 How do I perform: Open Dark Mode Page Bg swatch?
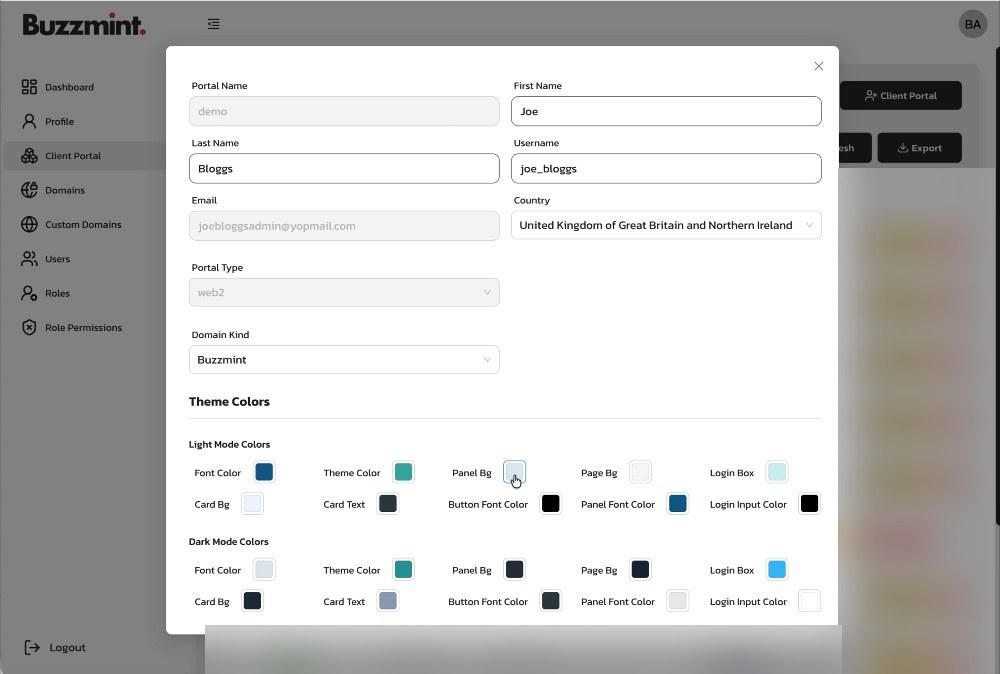point(640,569)
